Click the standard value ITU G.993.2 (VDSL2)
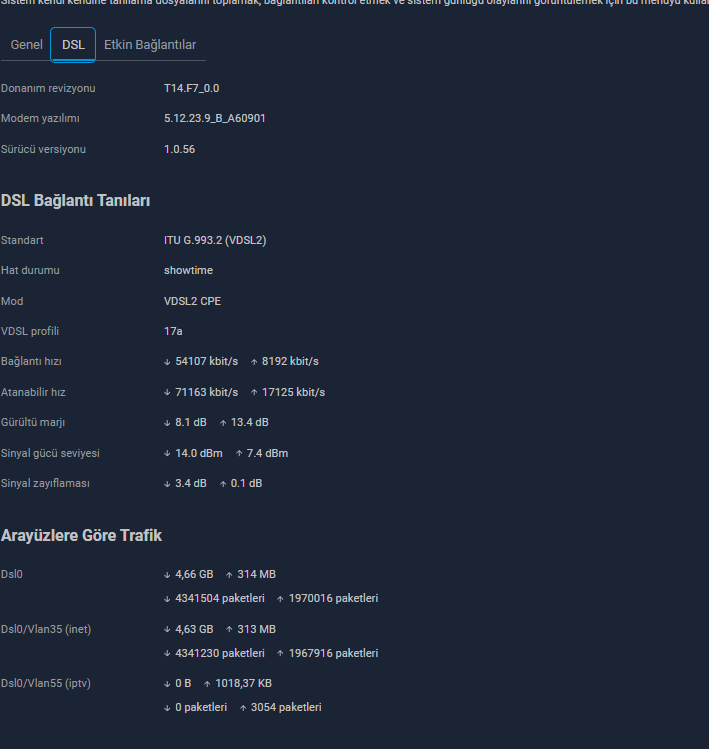 coord(215,240)
